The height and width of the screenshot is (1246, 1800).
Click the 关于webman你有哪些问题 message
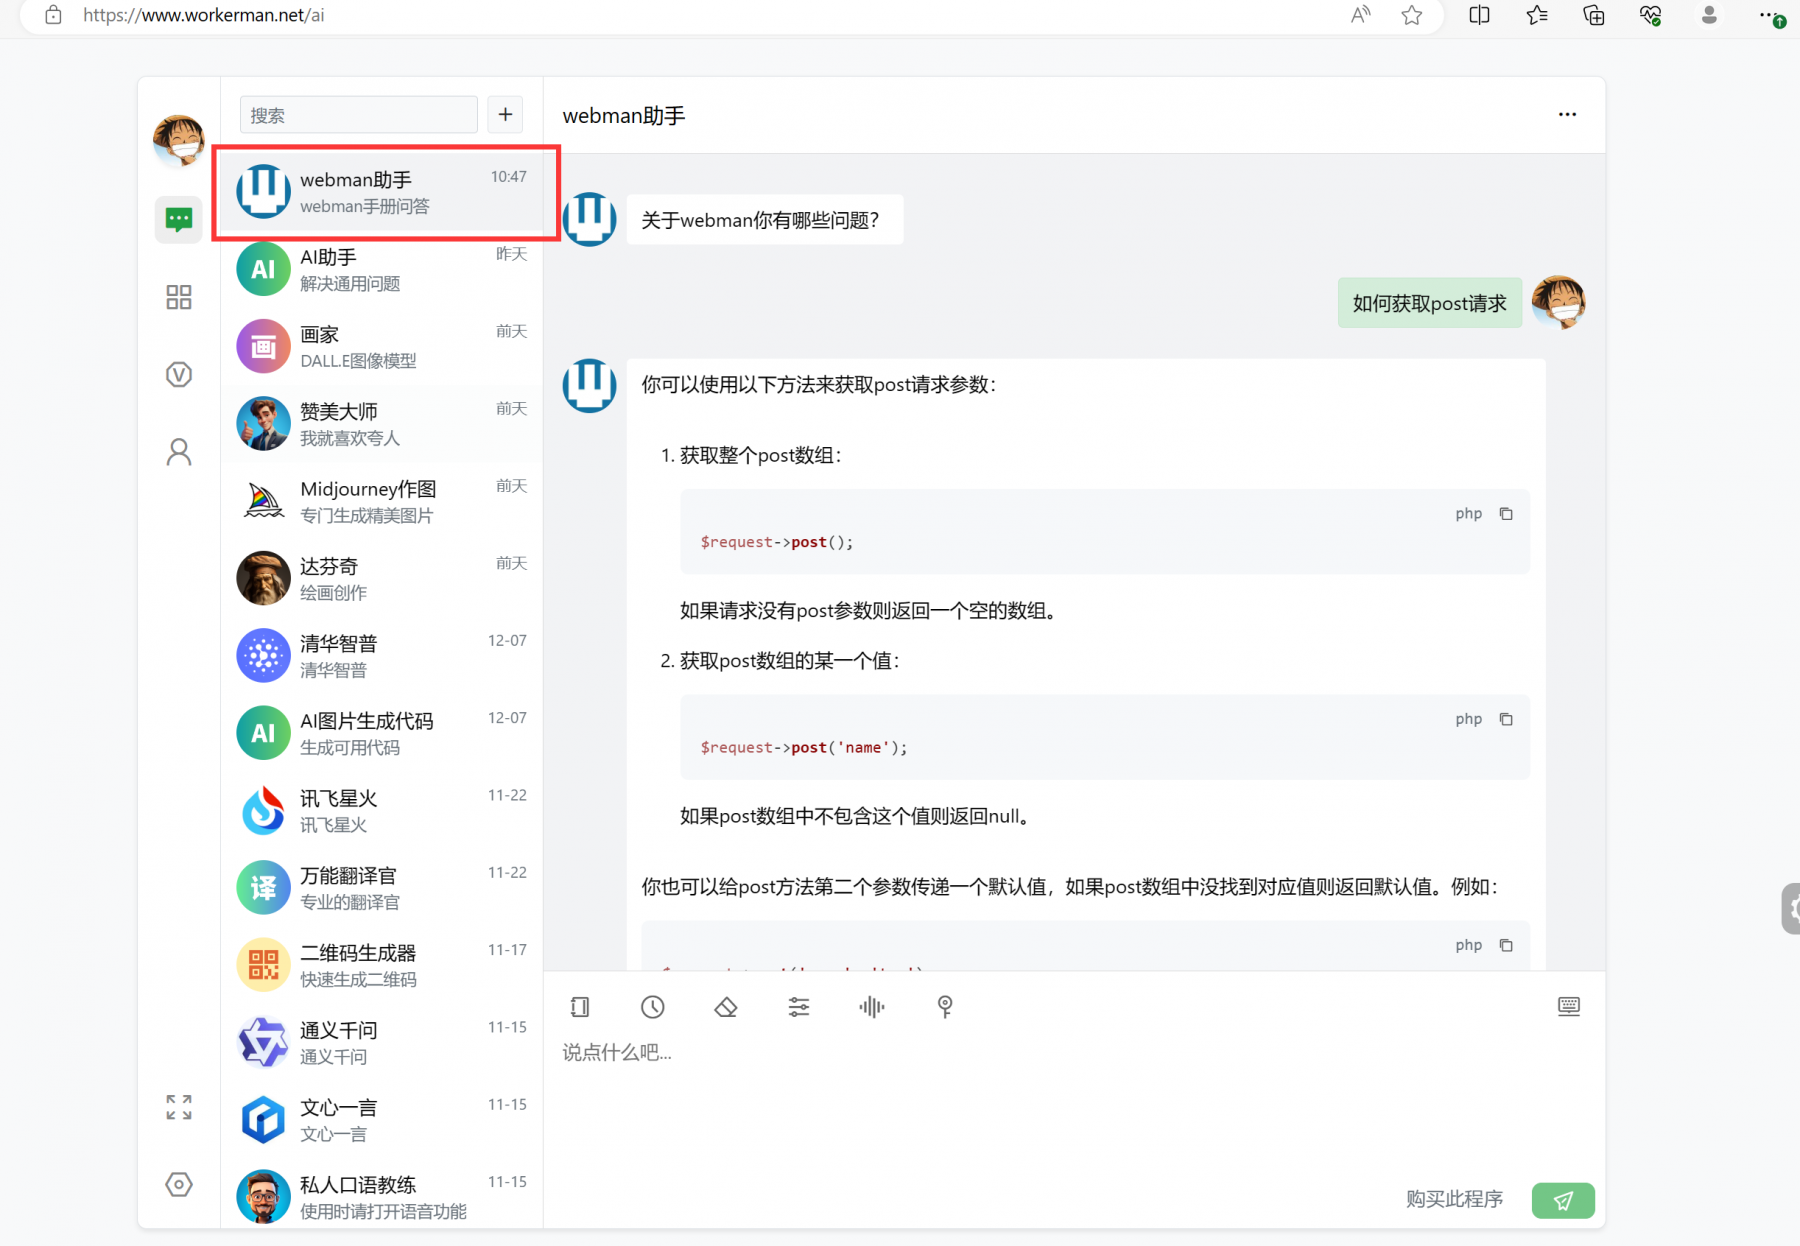pyautogui.click(x=765, y=220)
